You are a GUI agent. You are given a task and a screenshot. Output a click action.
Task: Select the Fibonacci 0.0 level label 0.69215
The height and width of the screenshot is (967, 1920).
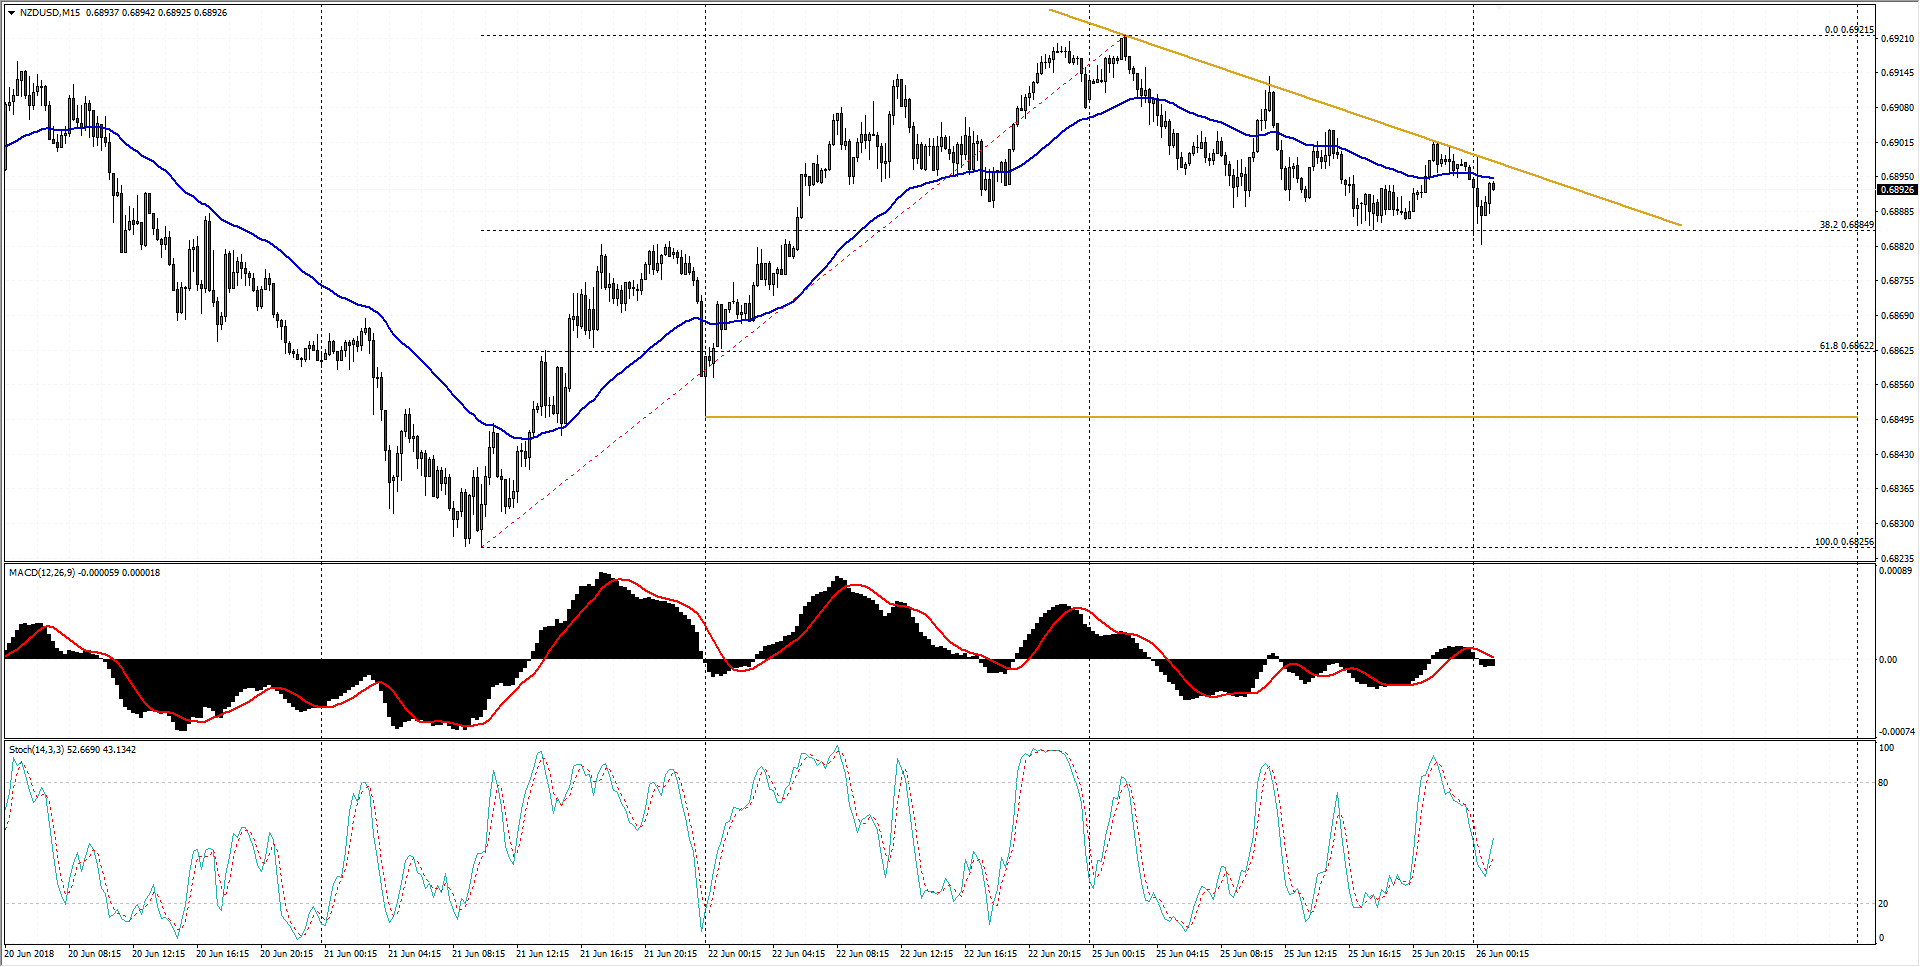coord(1848,30)
